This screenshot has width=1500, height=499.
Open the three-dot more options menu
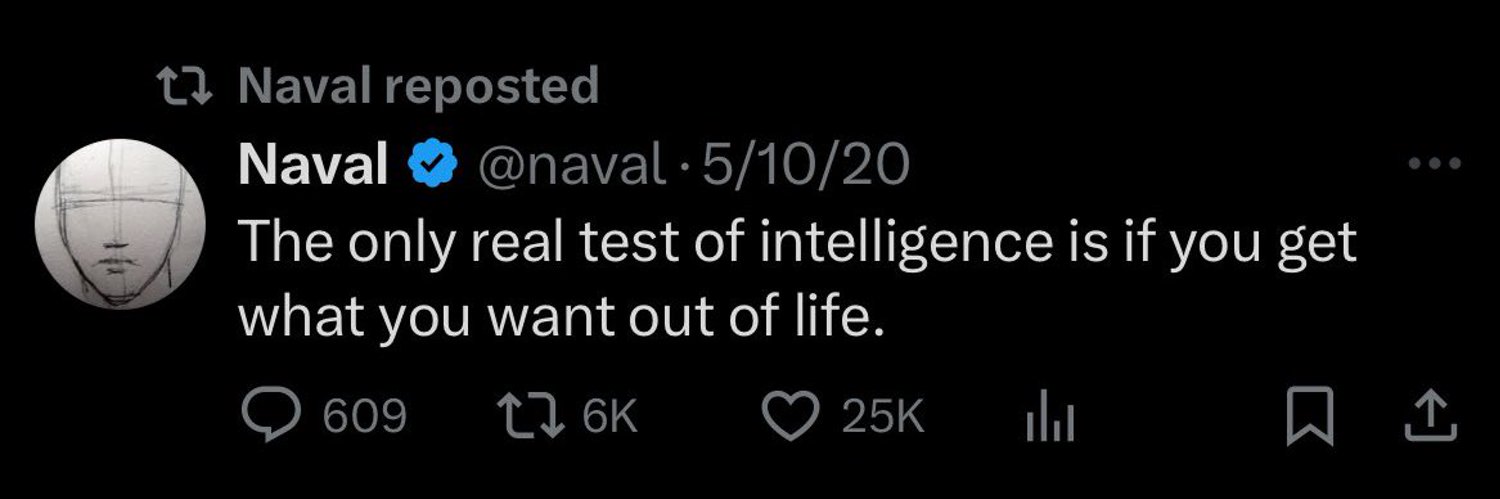click(x=1435, y=165)
